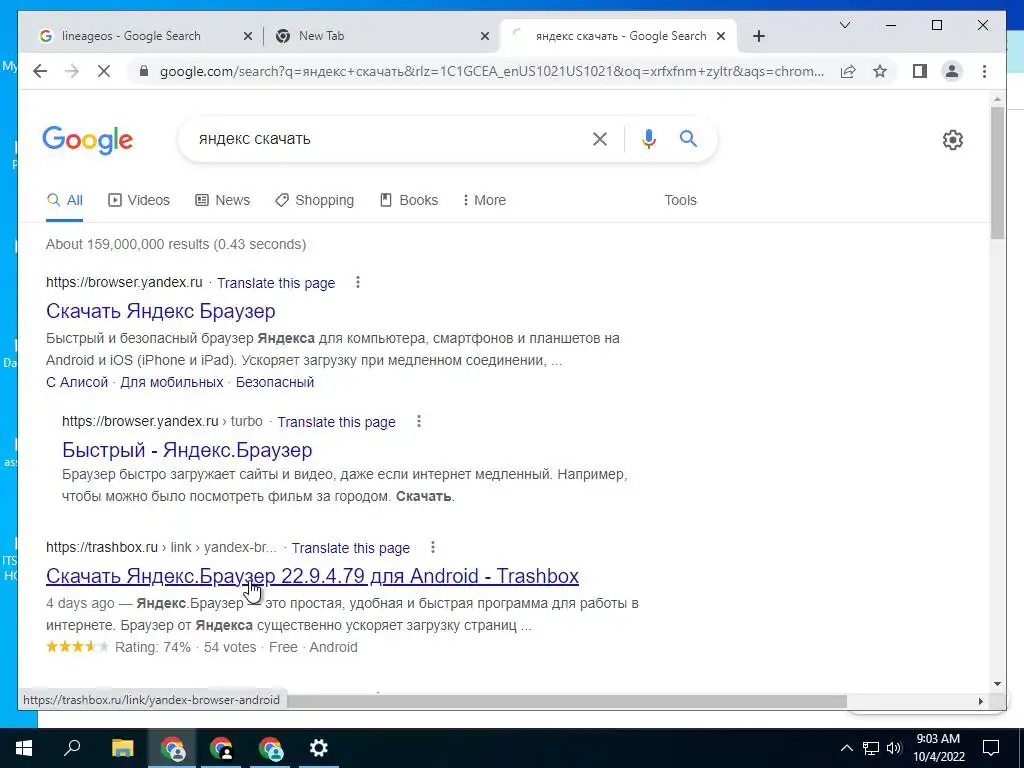The image size is (1024, 768).
Task: Open the tab search chevron
Action: click(x=844, y=25)
